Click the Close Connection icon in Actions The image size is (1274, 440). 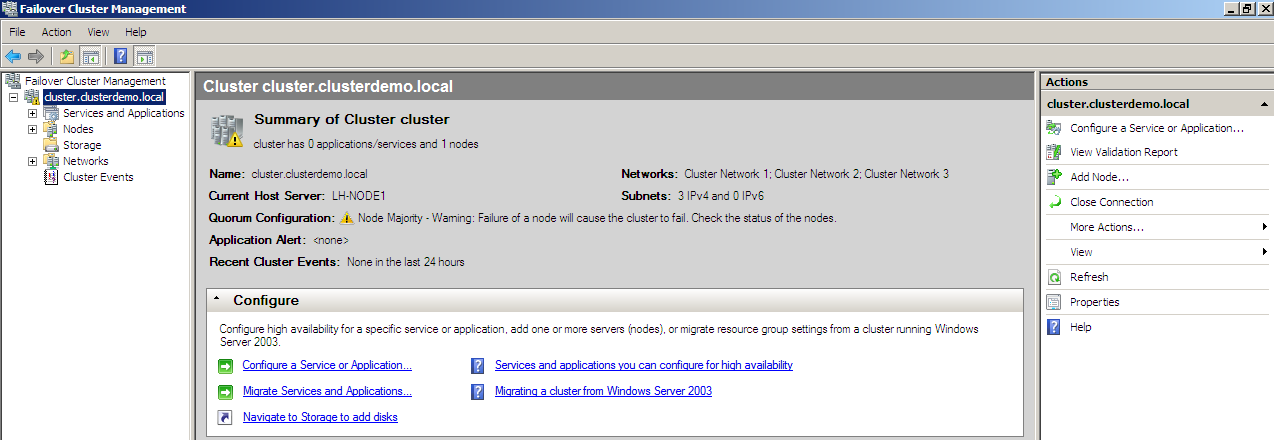coord(1053,202)
